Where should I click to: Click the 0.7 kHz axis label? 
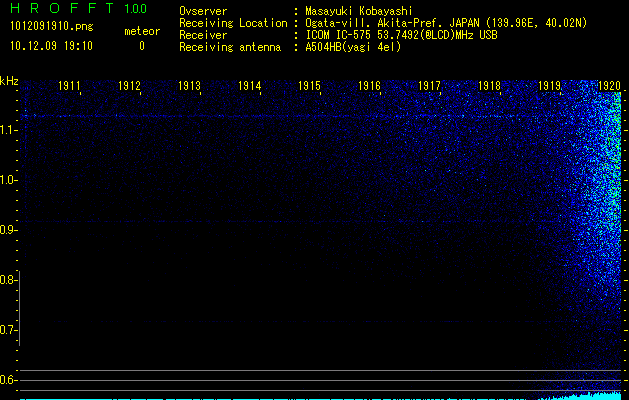(7, 330)
